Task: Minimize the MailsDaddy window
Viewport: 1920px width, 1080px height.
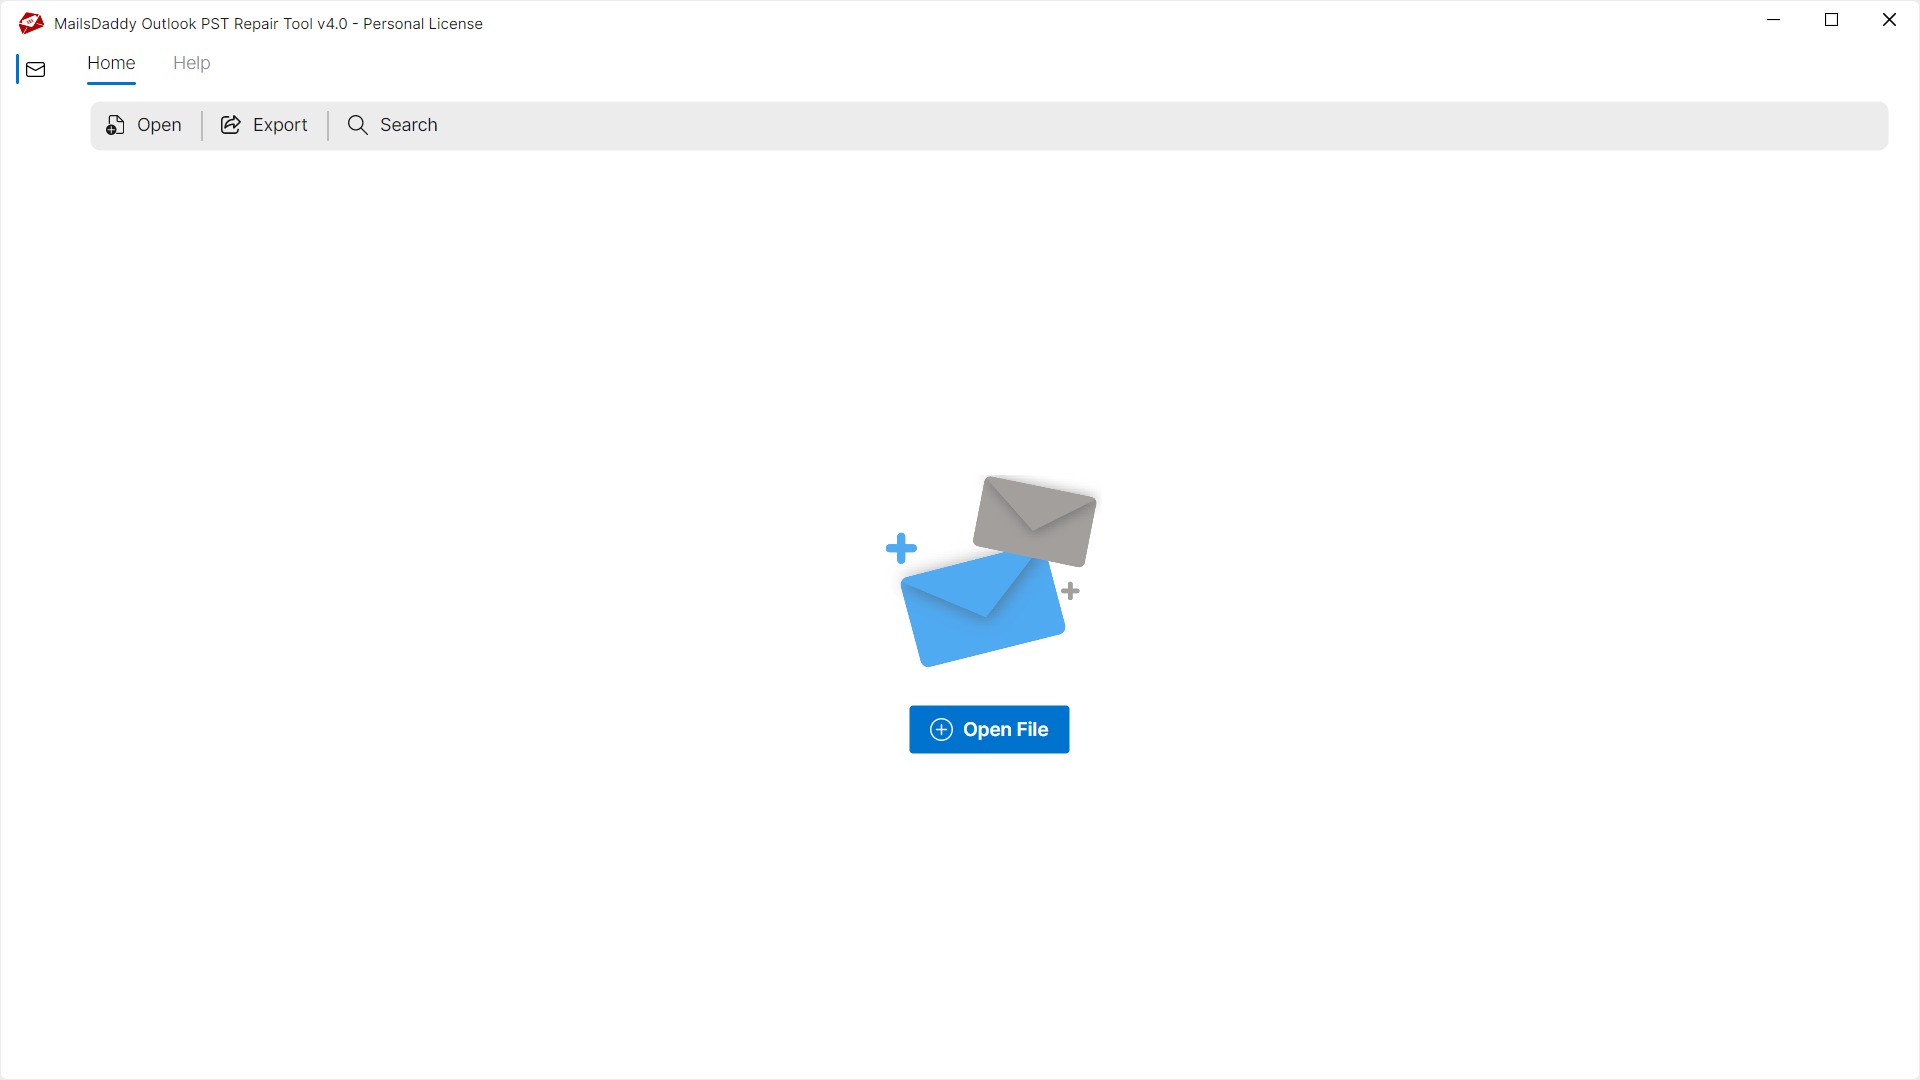Action: [1773, 20]
